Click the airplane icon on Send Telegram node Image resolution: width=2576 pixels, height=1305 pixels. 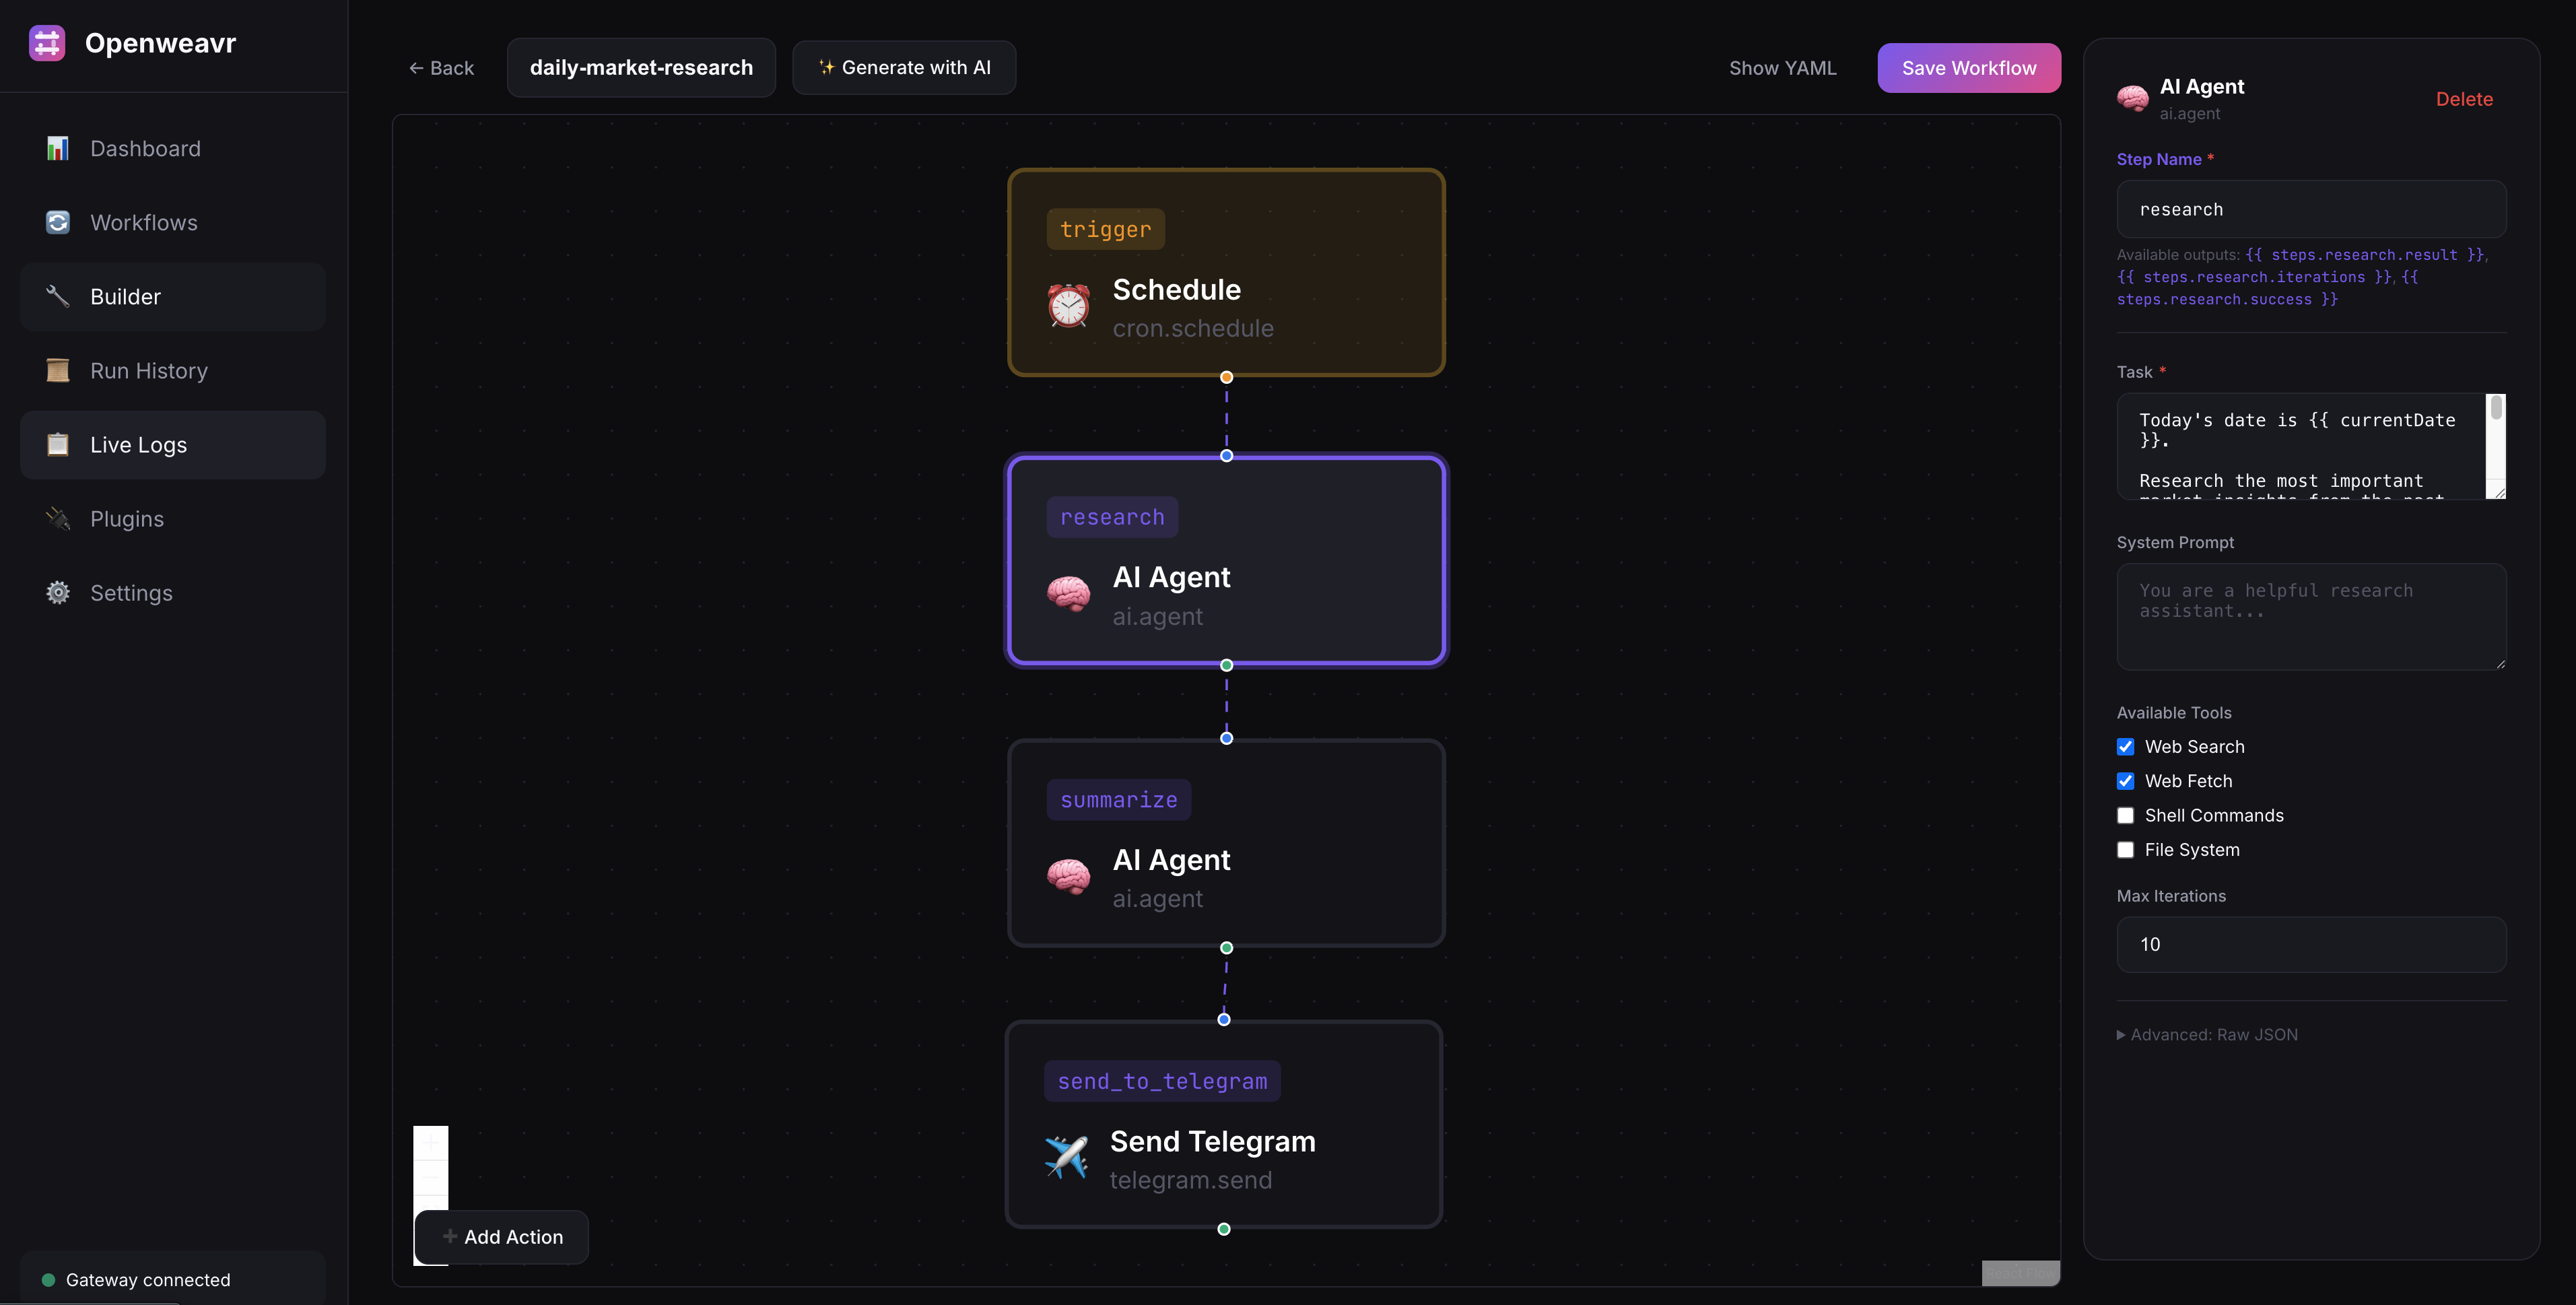(1066, 1157)
